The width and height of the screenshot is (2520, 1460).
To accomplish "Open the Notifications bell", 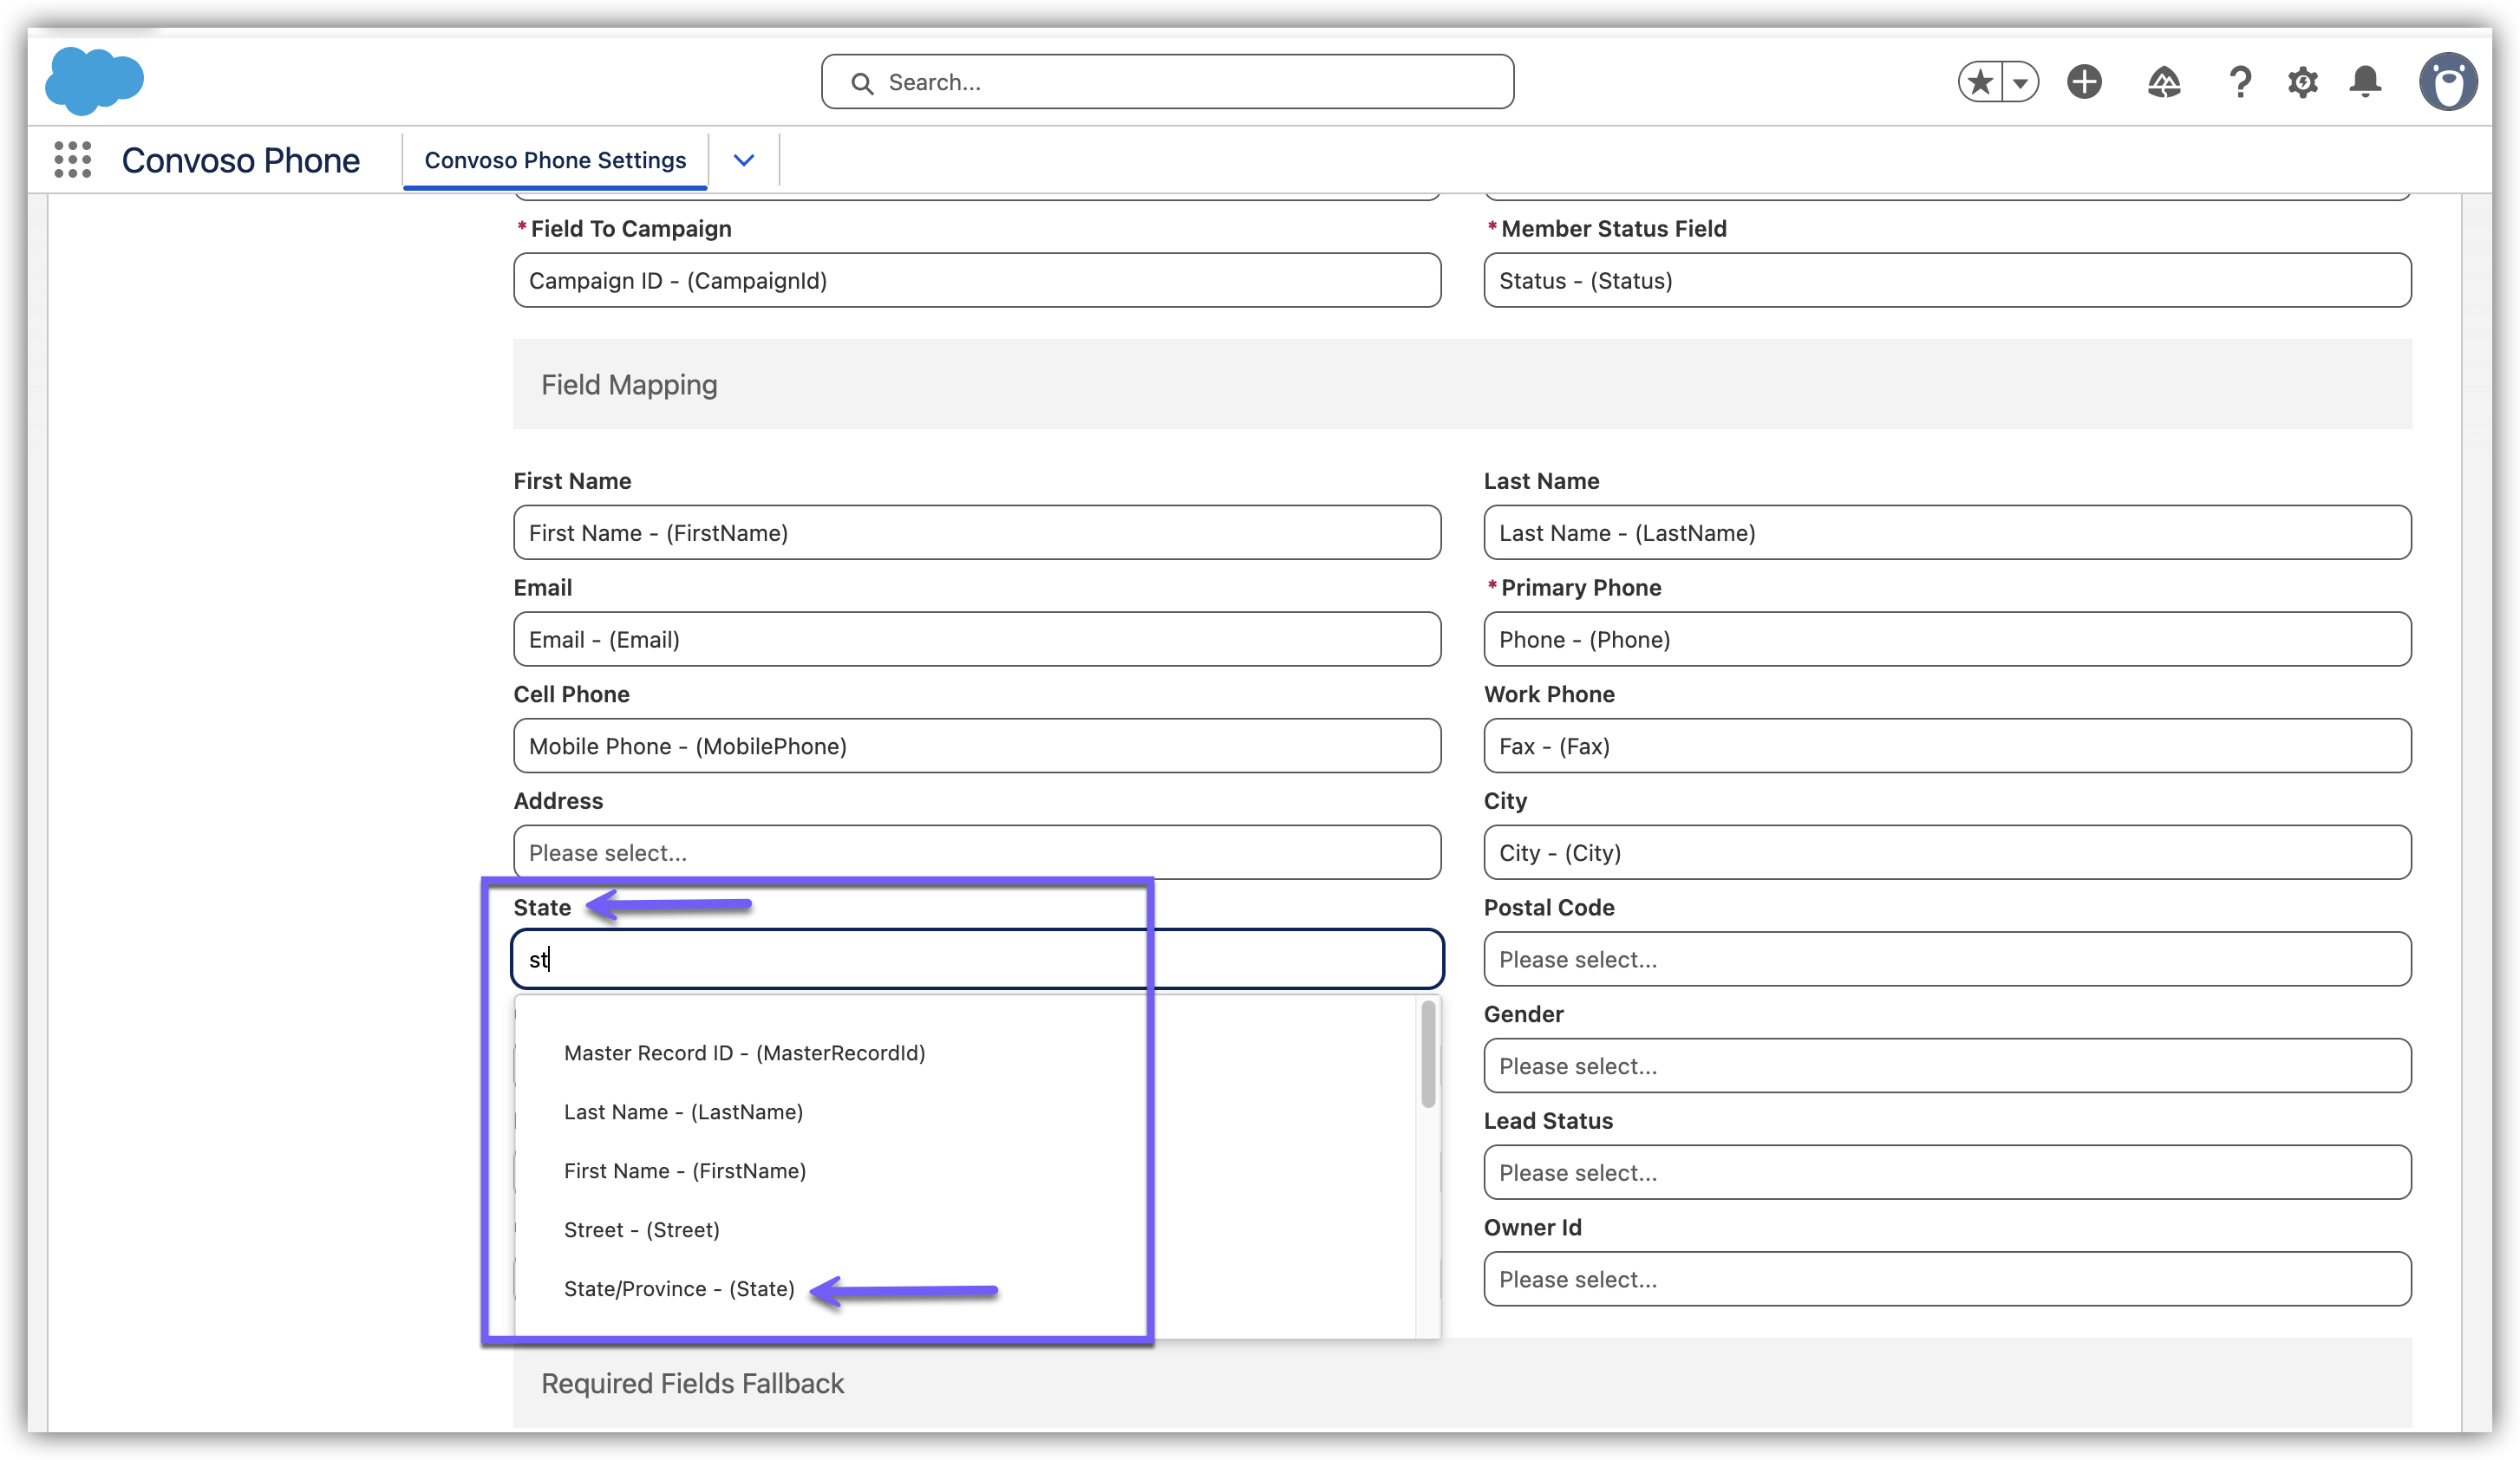I will [x=2365, y=82].
